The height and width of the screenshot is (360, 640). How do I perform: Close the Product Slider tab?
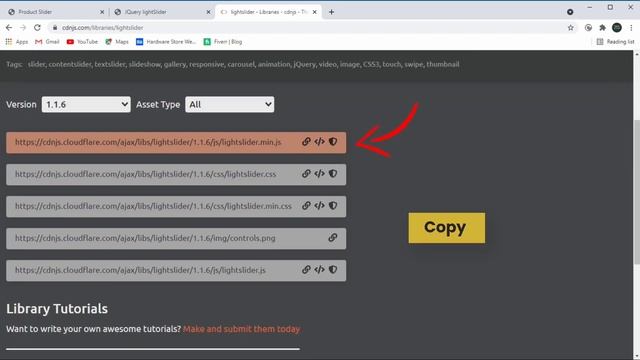(x=102, y=12)
